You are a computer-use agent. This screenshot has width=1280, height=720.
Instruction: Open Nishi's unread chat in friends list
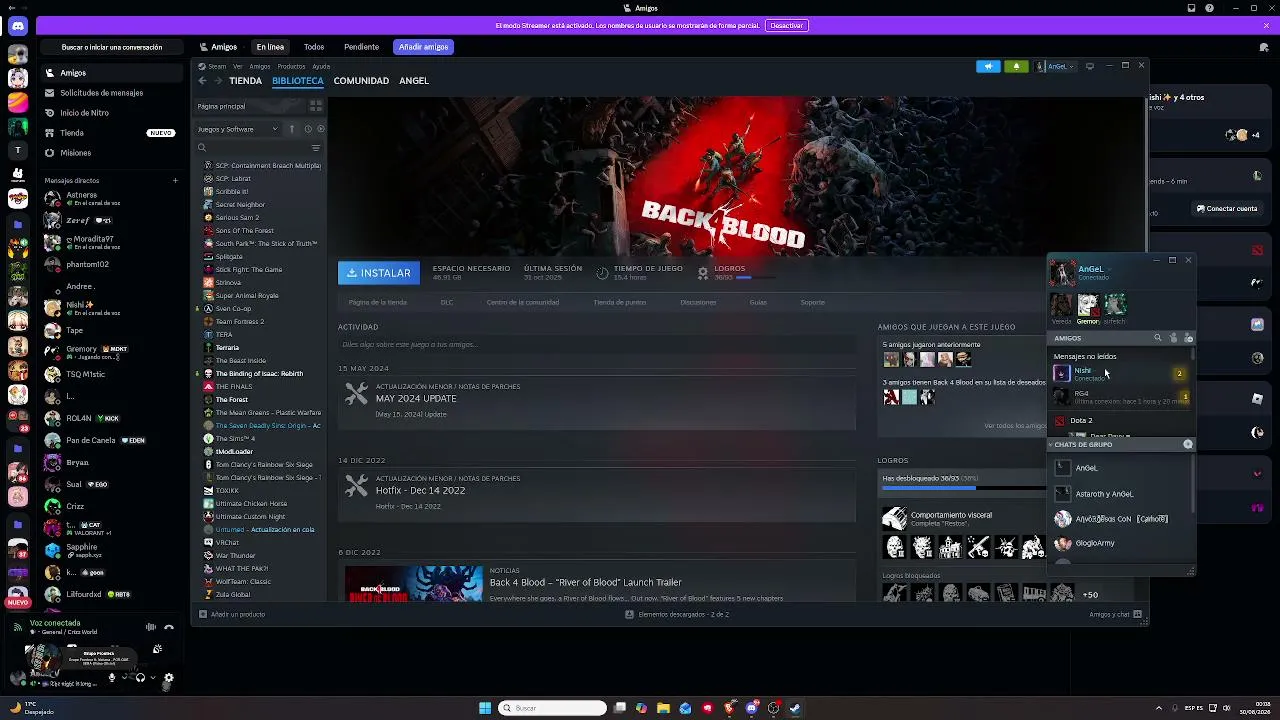coord(1120,373)
